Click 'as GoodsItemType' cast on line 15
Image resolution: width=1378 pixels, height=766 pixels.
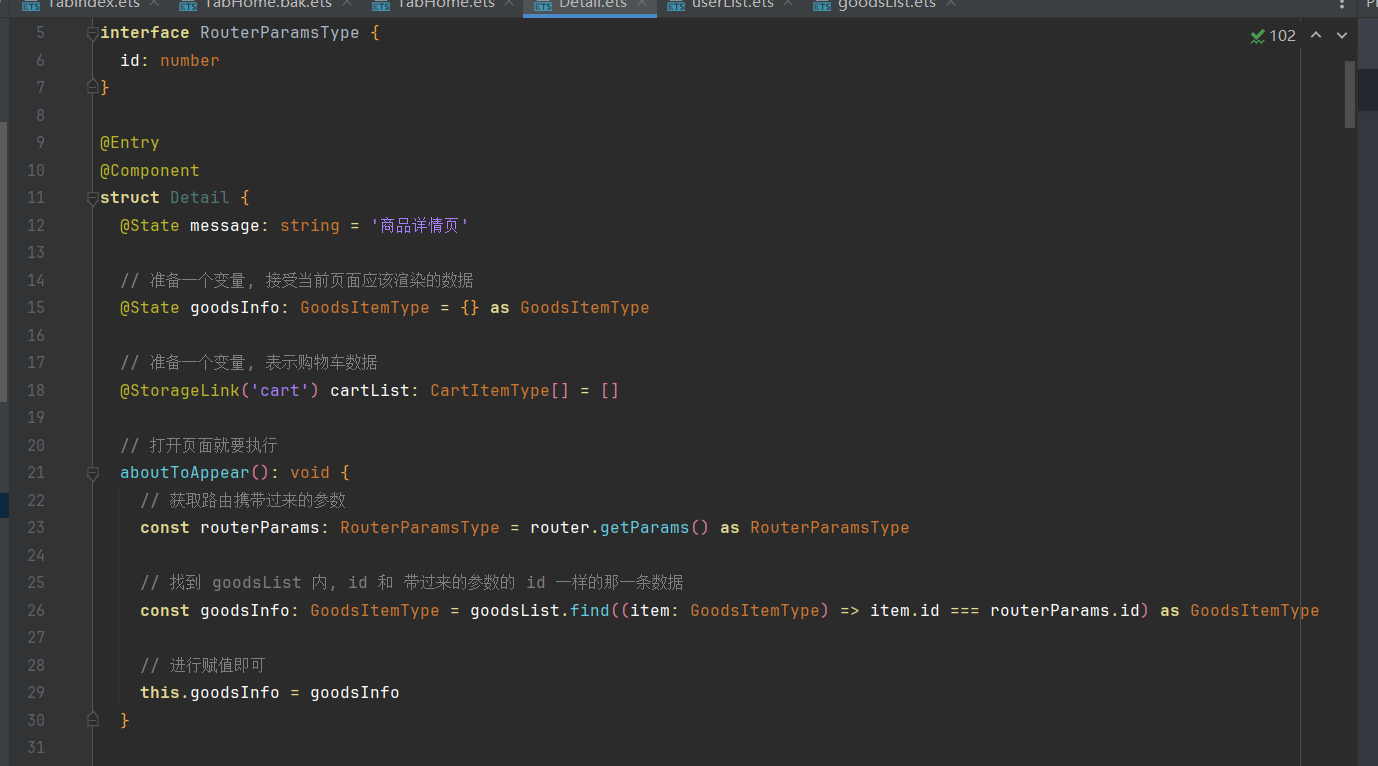click(570, 307)
